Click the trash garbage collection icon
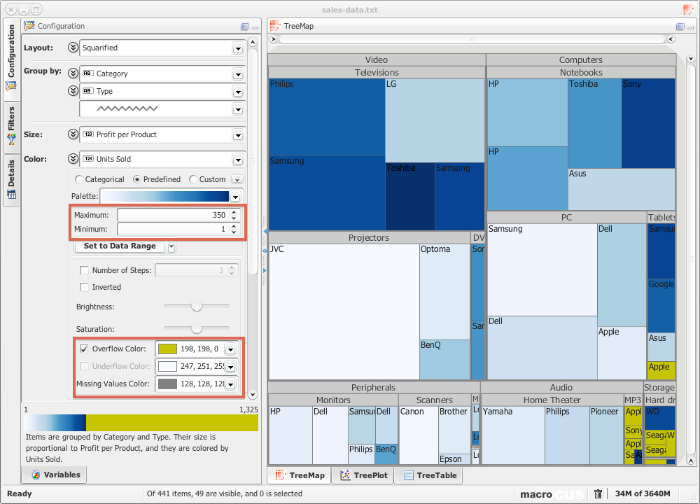Screen dimensions: 700x504 click(598, 493)
